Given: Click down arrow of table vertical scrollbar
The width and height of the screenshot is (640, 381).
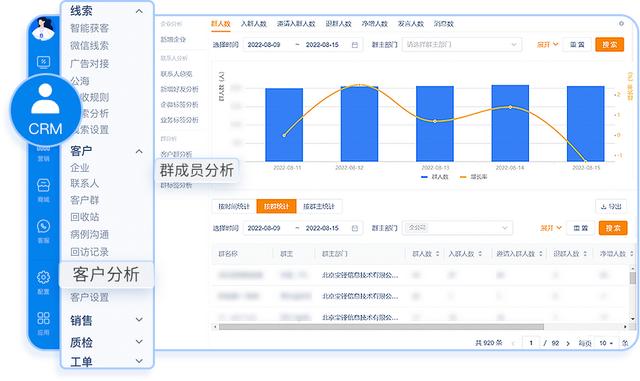Looking at the screenshot, I should tap(633, 319).
